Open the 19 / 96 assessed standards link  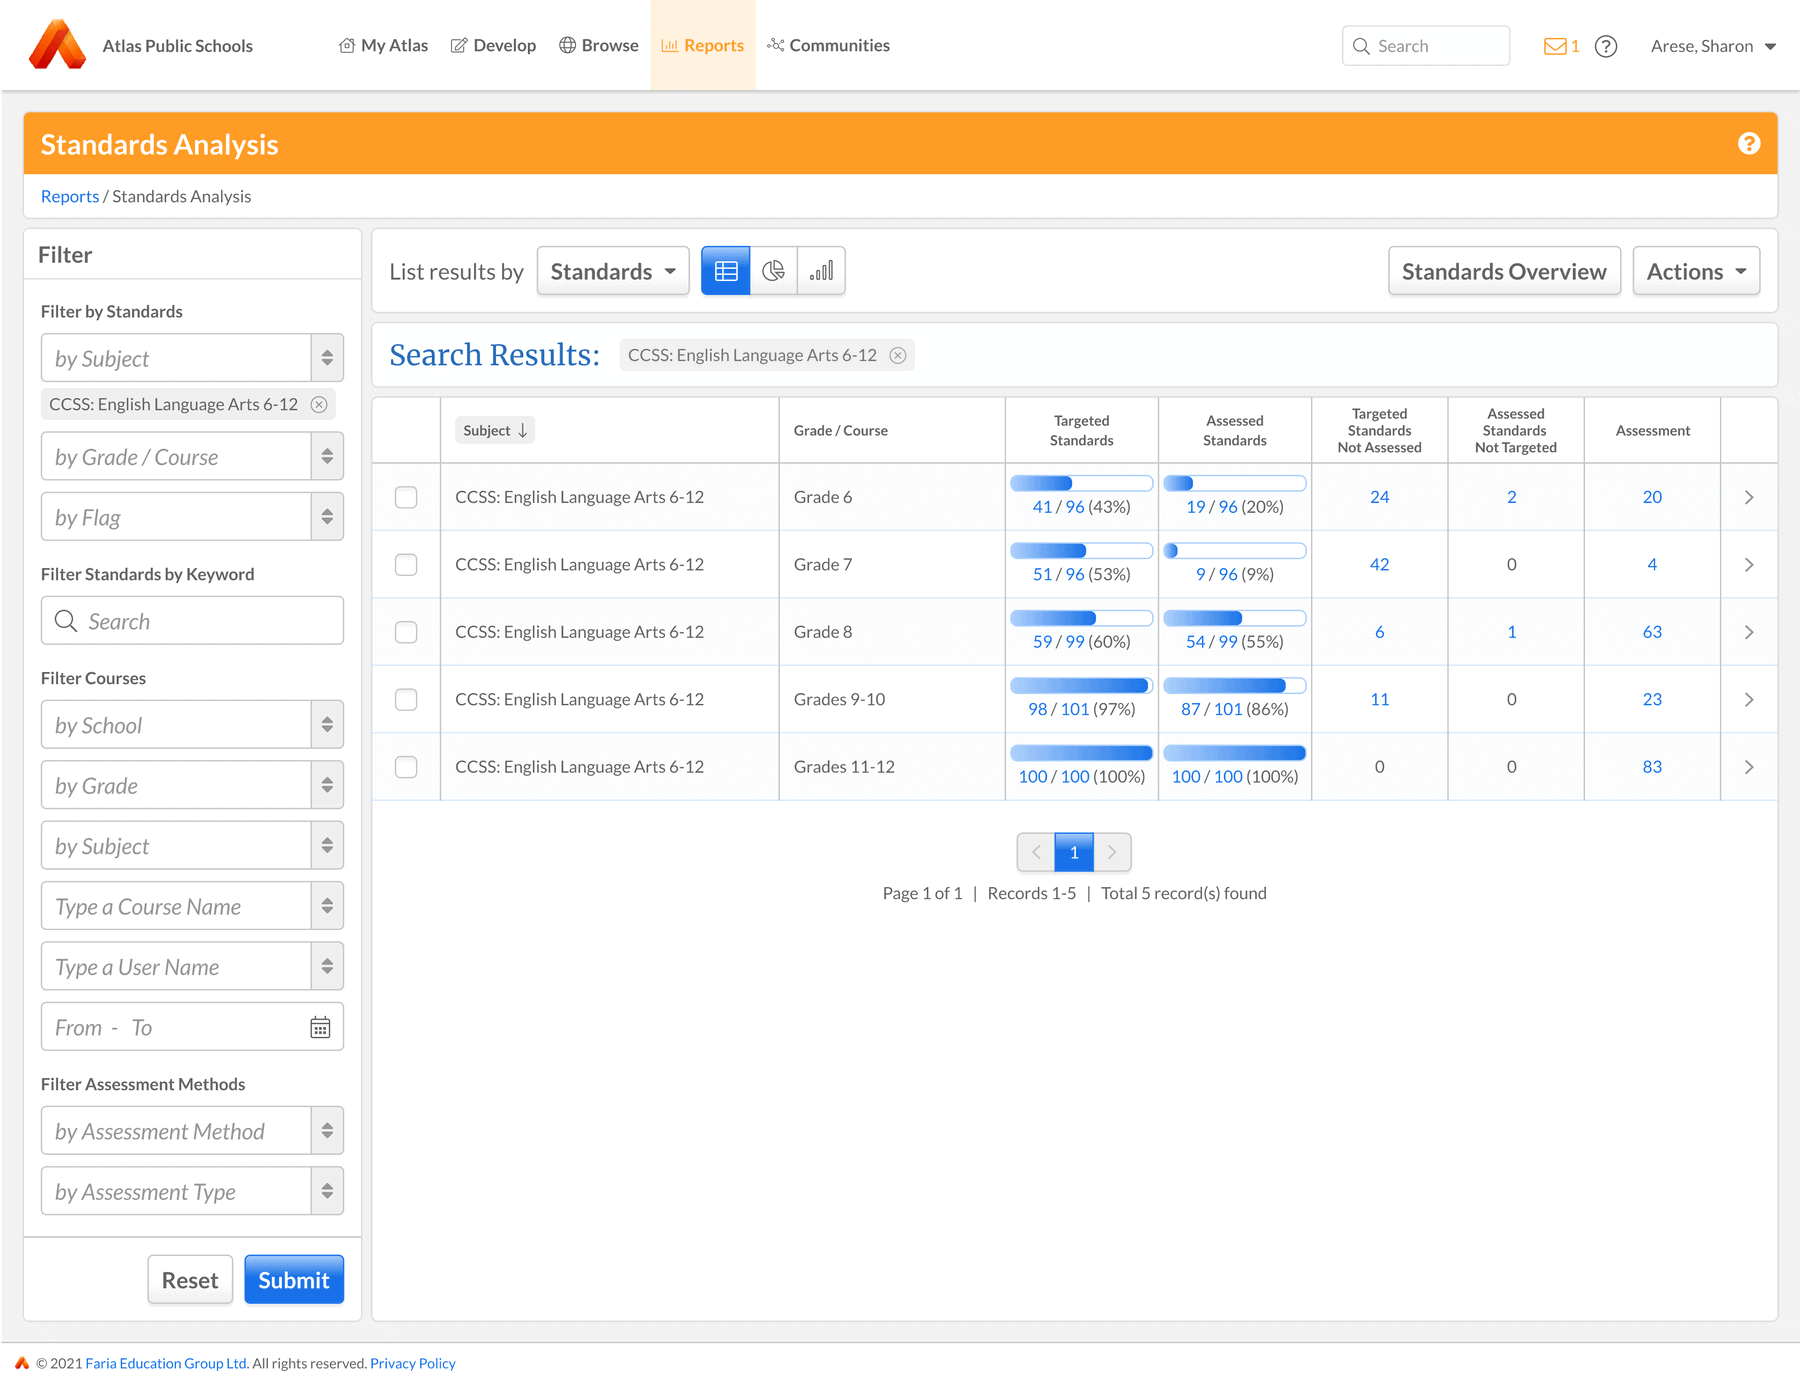pyautogui.click(x=1212, y=507)
